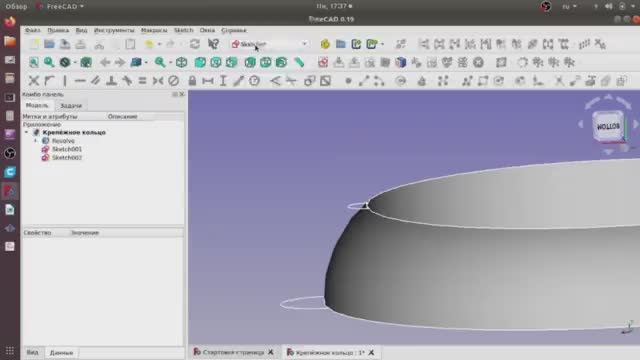Show applications grid in the dock
This screenshot has height=360, width=640.
pos(10,350)
